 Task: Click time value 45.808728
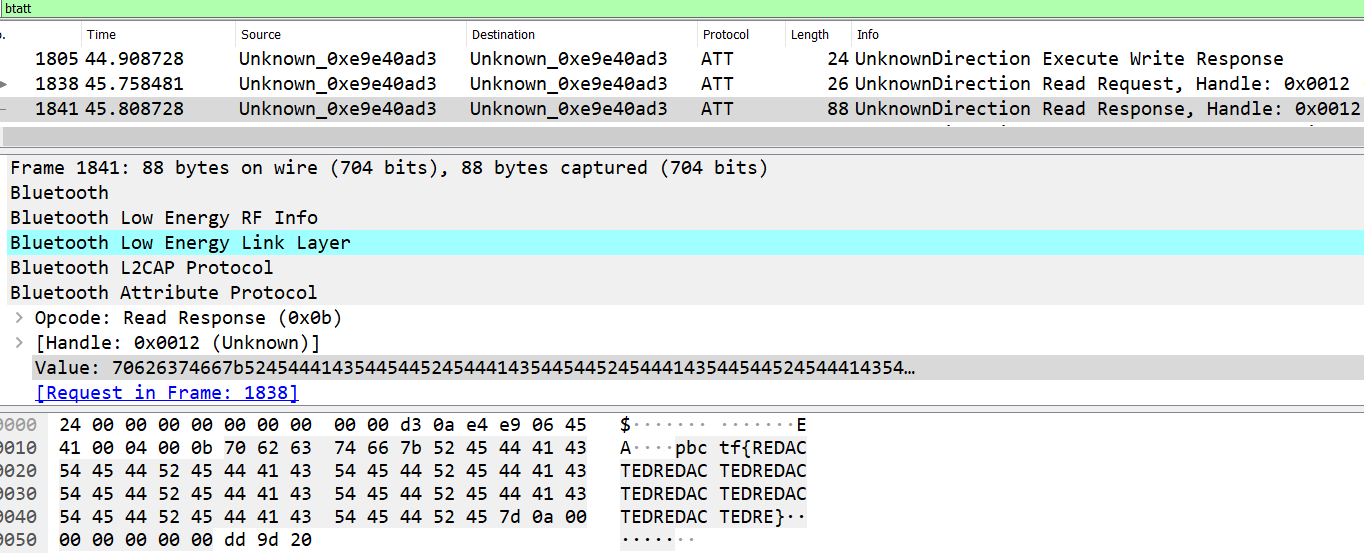coord(134,109)
